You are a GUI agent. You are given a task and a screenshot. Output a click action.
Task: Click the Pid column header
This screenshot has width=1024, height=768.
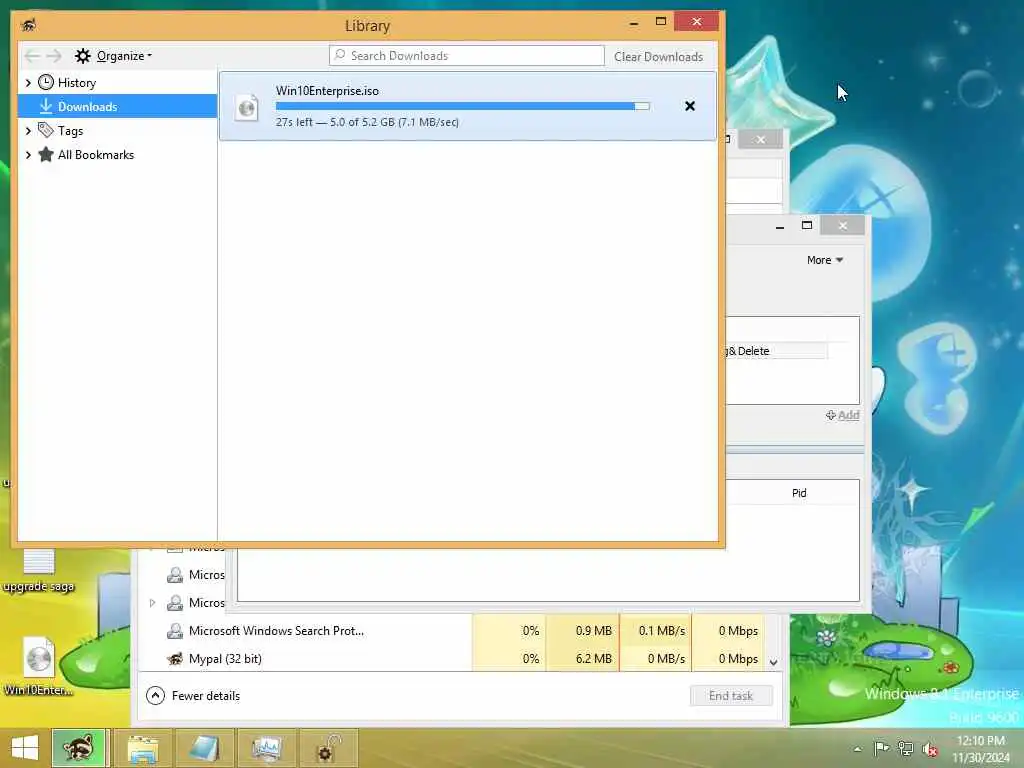(x=799, y=493)
